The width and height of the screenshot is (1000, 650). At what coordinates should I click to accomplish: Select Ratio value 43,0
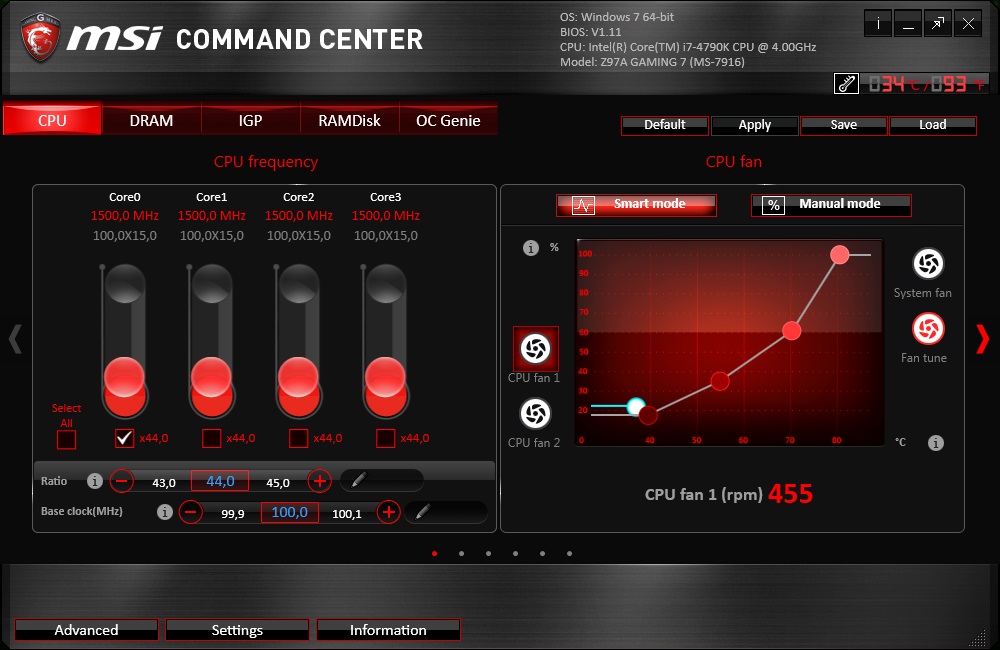(x=164, y=483)
